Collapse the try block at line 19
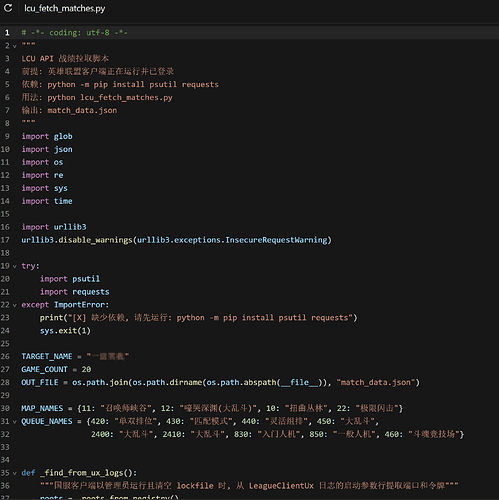Screen dimensions: 499x500 pos(15,266)
